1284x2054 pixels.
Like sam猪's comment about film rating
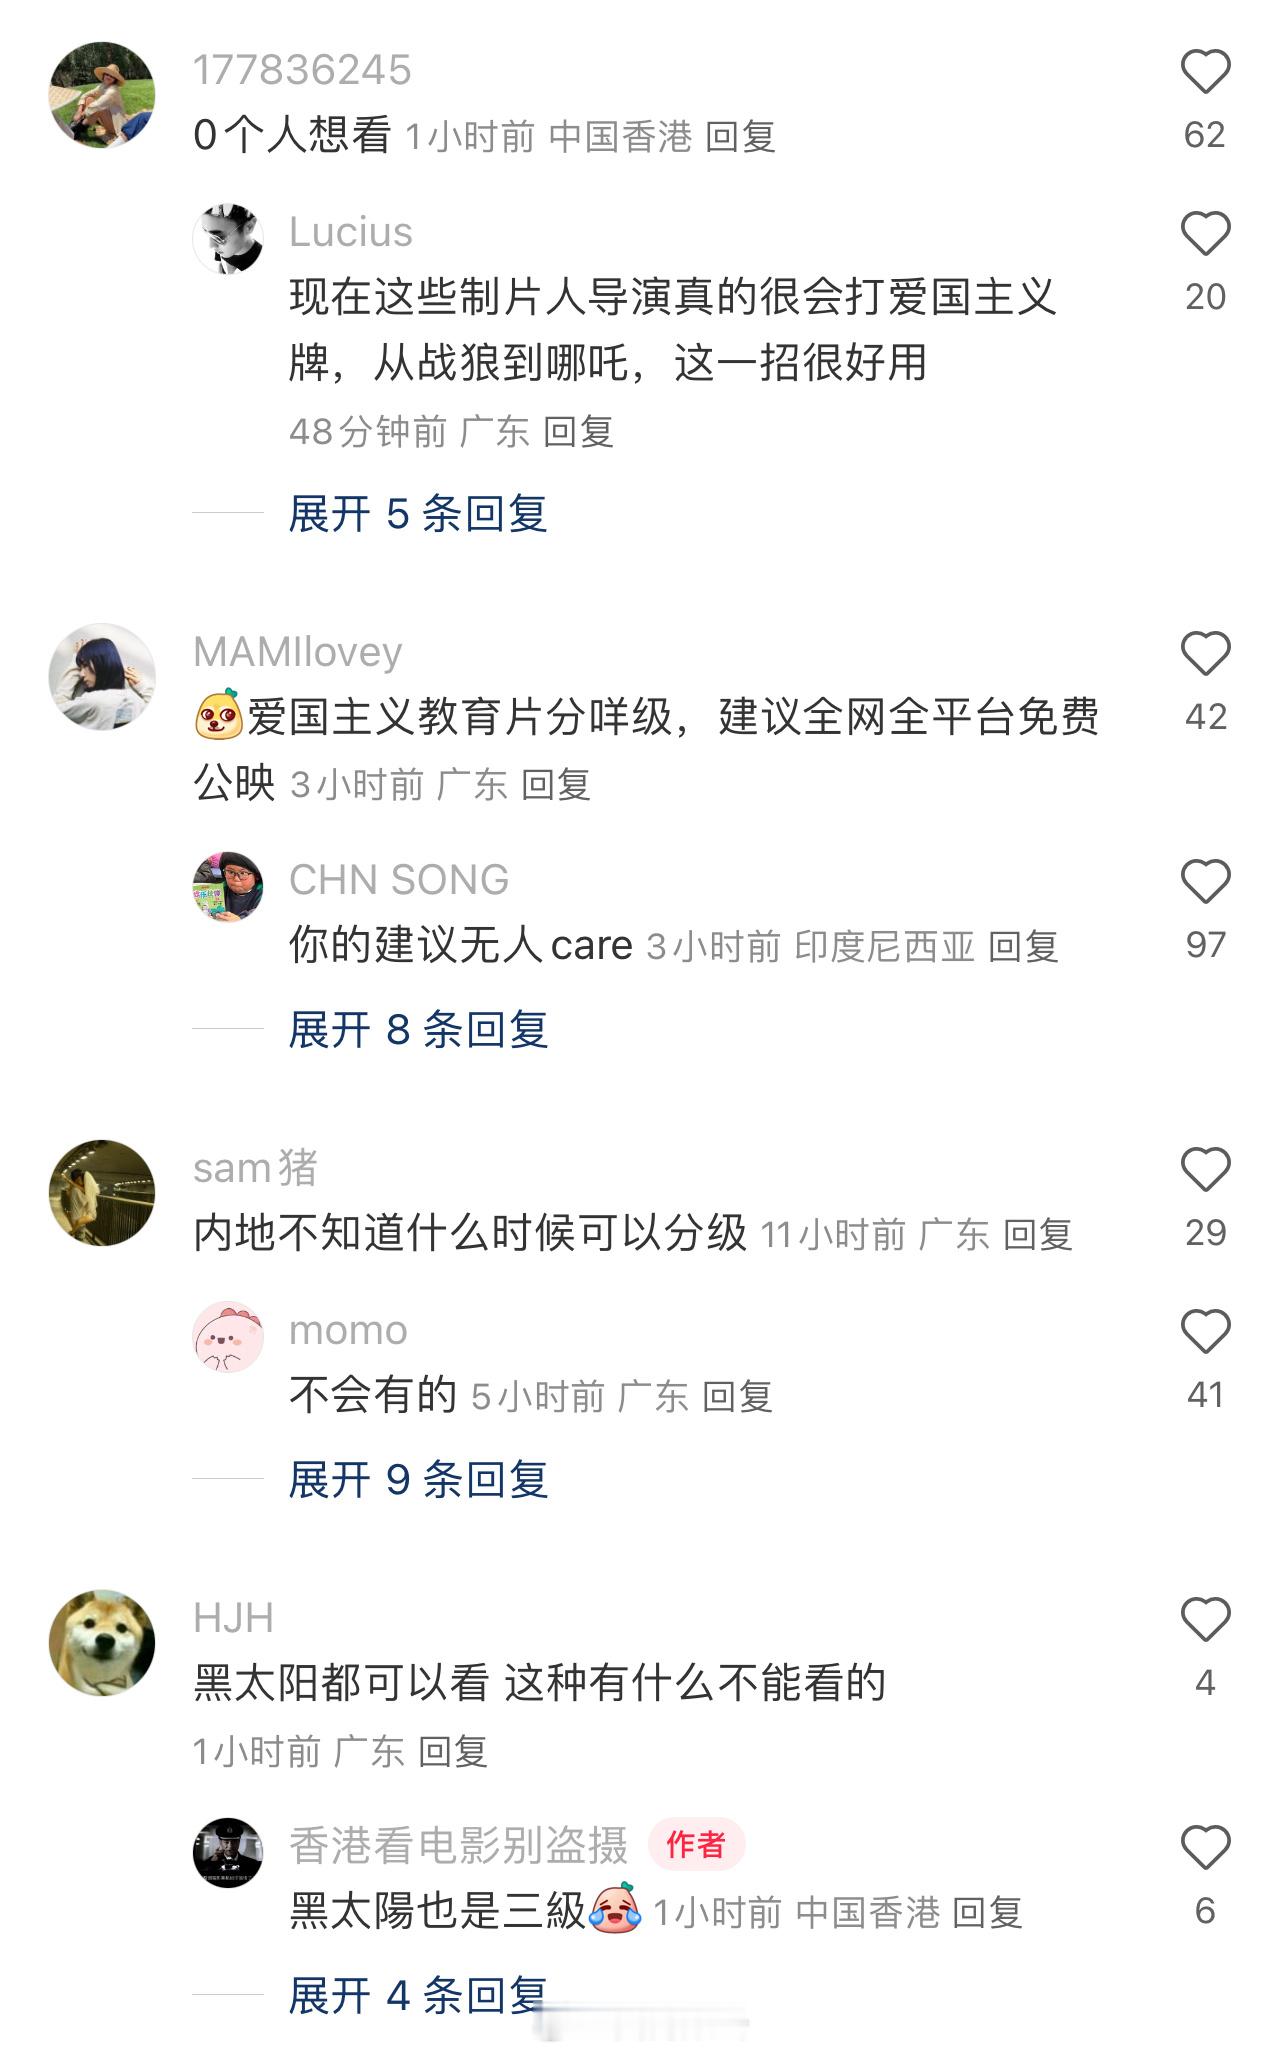click(1205, 1170)
